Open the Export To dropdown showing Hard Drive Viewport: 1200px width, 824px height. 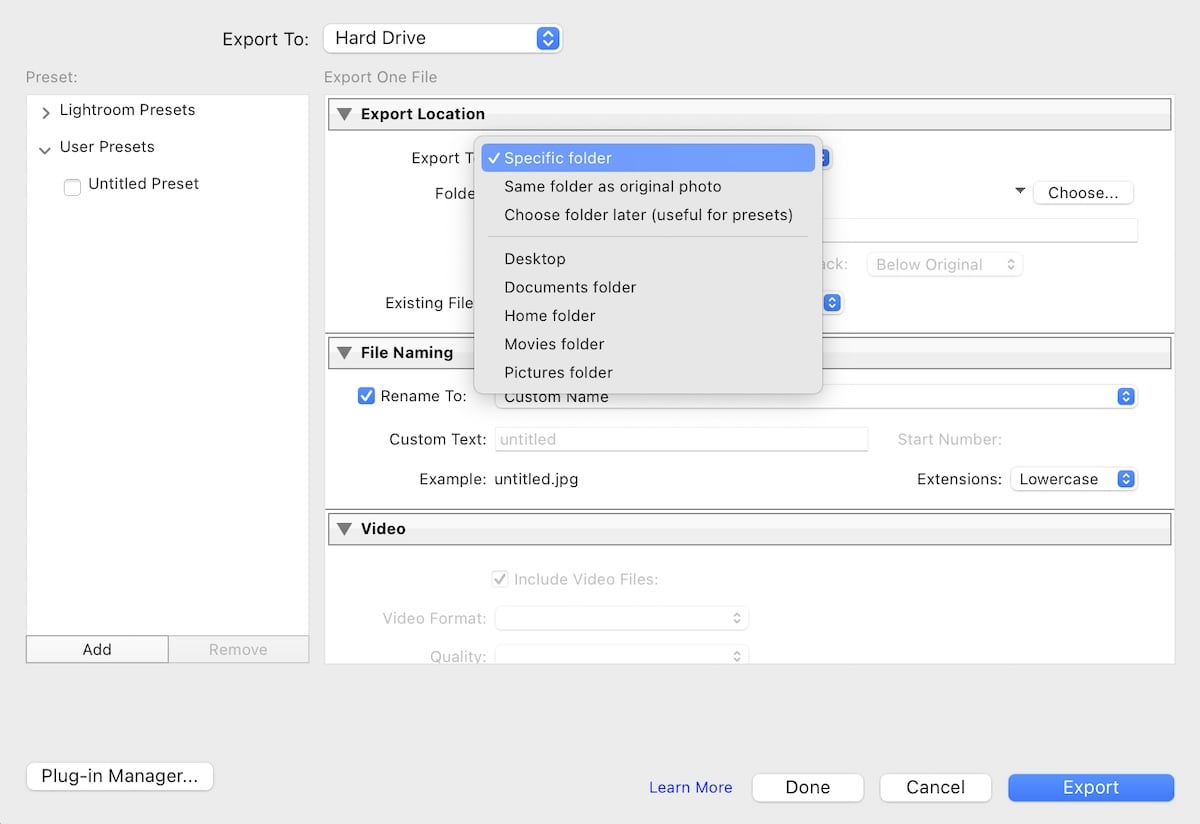[x=442, y=38]
